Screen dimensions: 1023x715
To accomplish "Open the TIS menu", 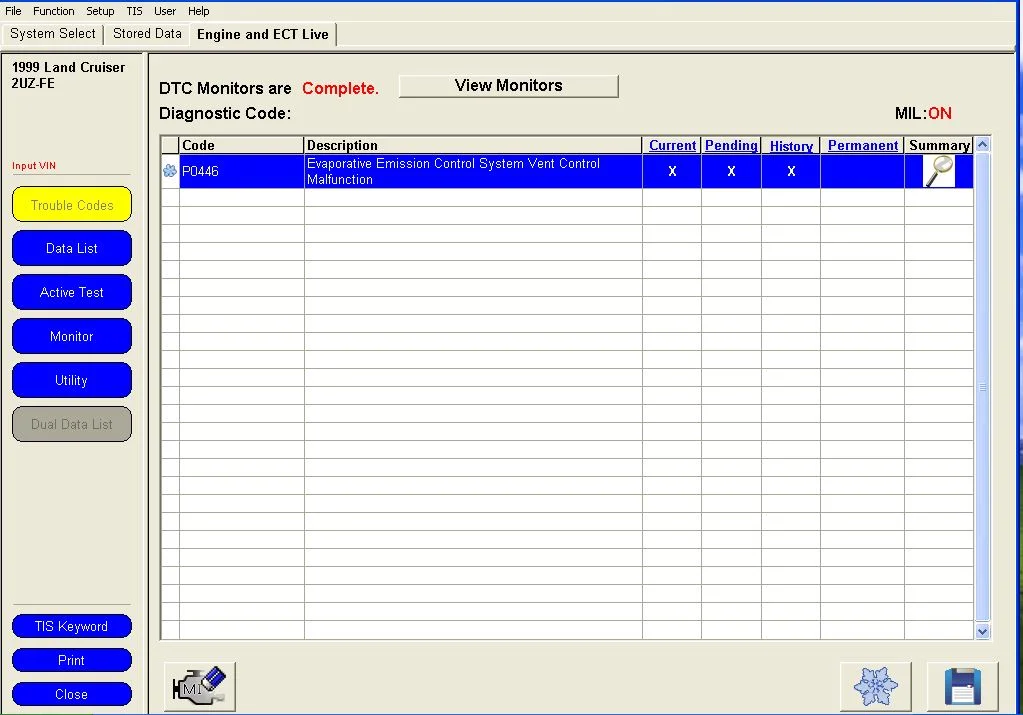I will 134,11.
